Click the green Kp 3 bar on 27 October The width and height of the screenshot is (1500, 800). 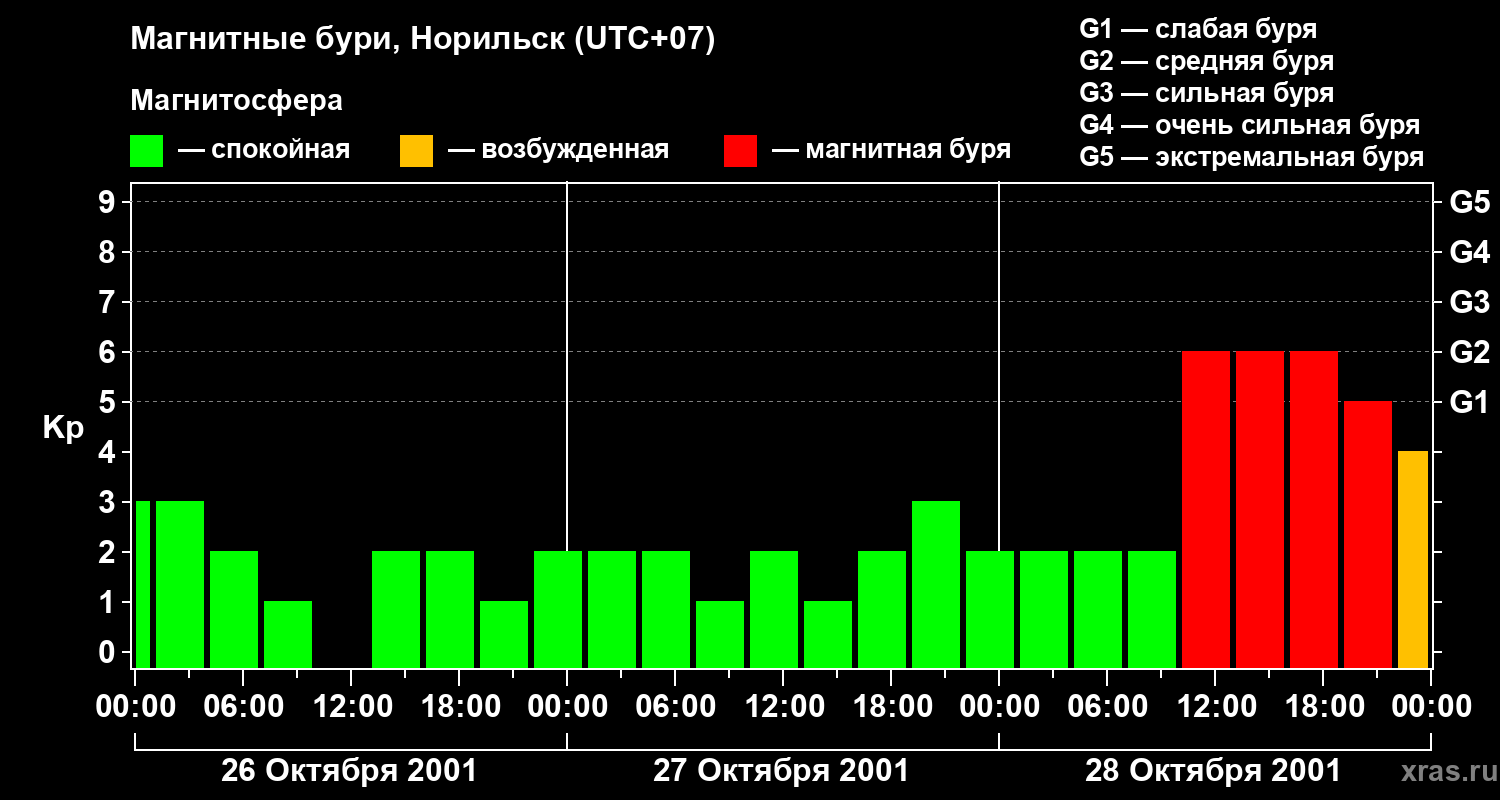[x=936, y=584]
